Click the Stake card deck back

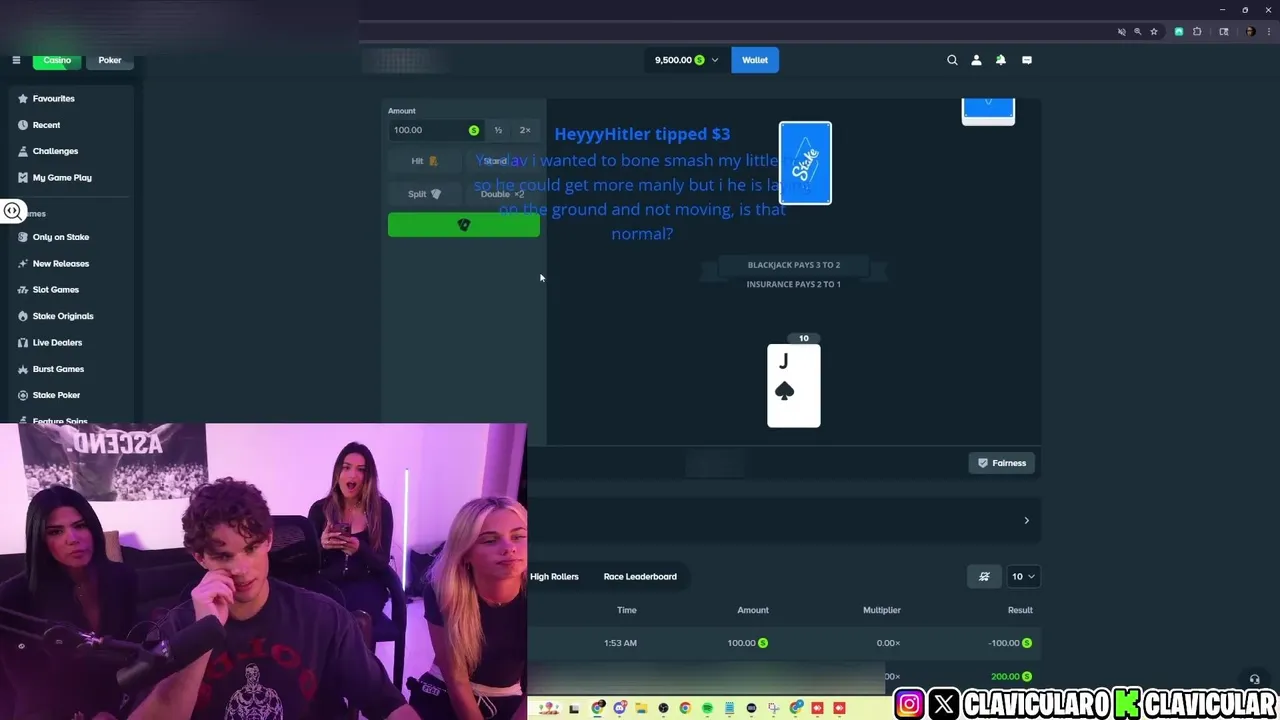tap(805, 163)
